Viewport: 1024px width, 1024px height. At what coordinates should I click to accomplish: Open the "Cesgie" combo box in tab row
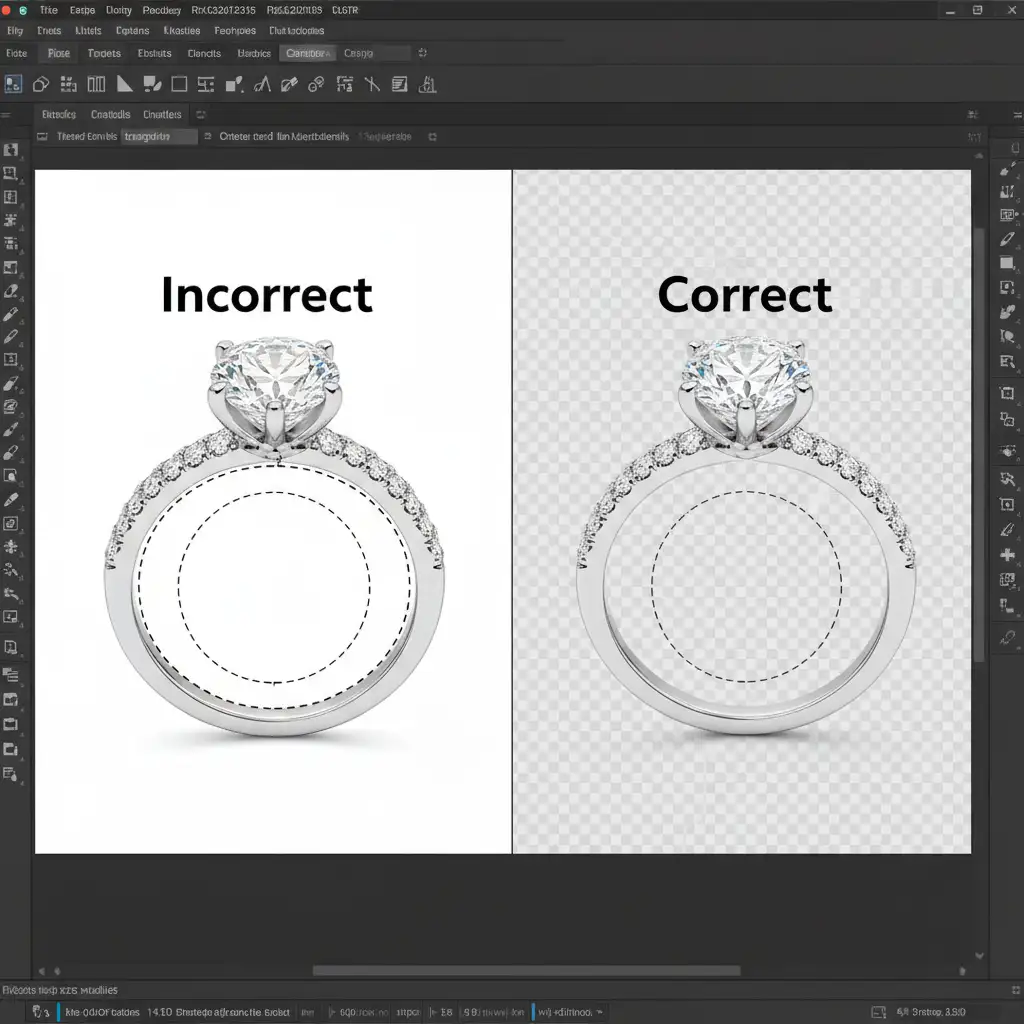pos(375,53)
